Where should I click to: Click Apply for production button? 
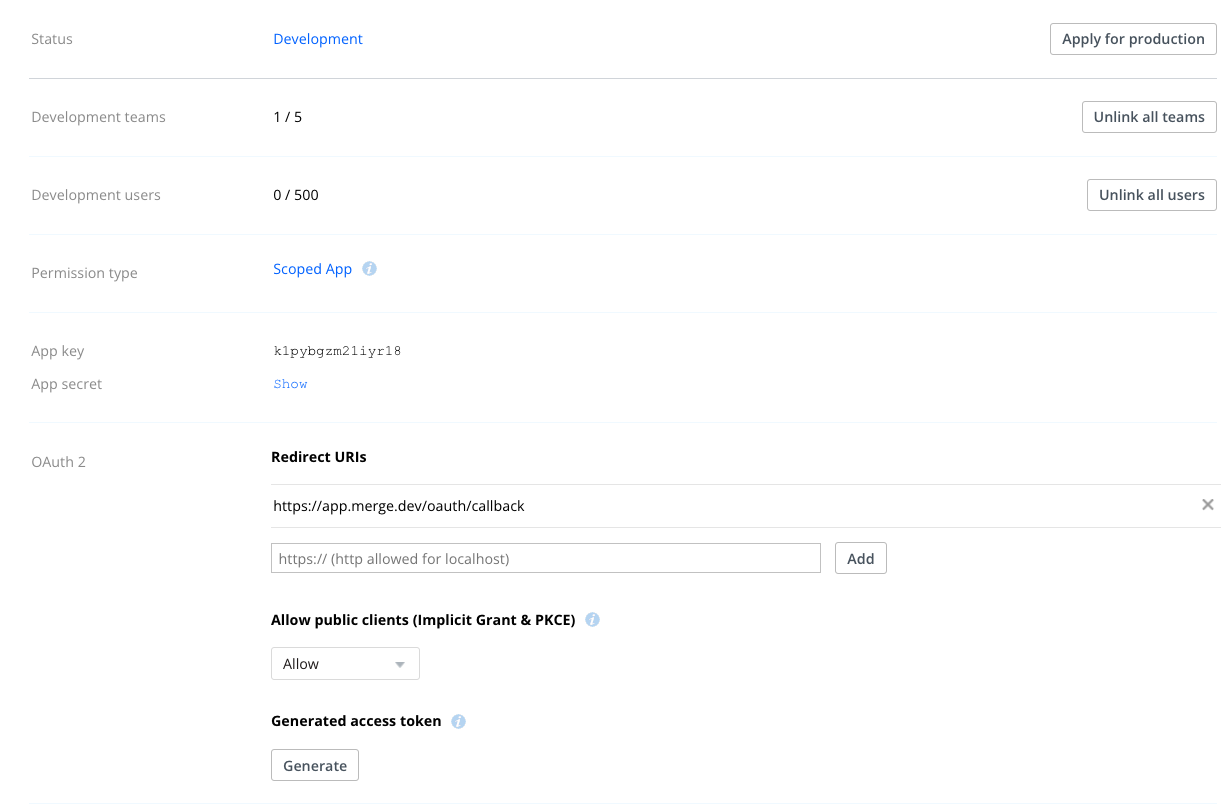tap(1132, 39)
